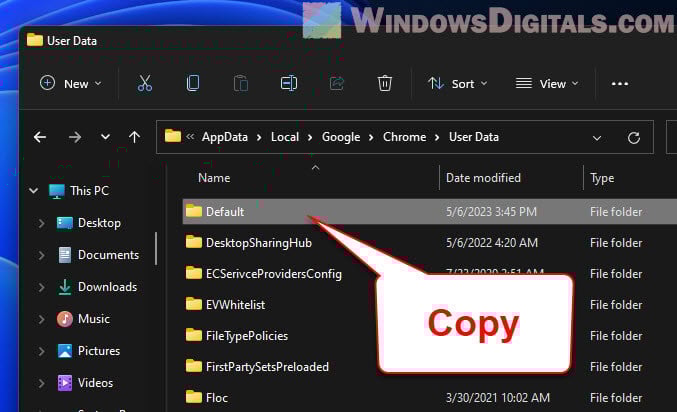Expand the Downloads tree node
This screenshot has width=677, height=412.
click(x=41, y=287)
